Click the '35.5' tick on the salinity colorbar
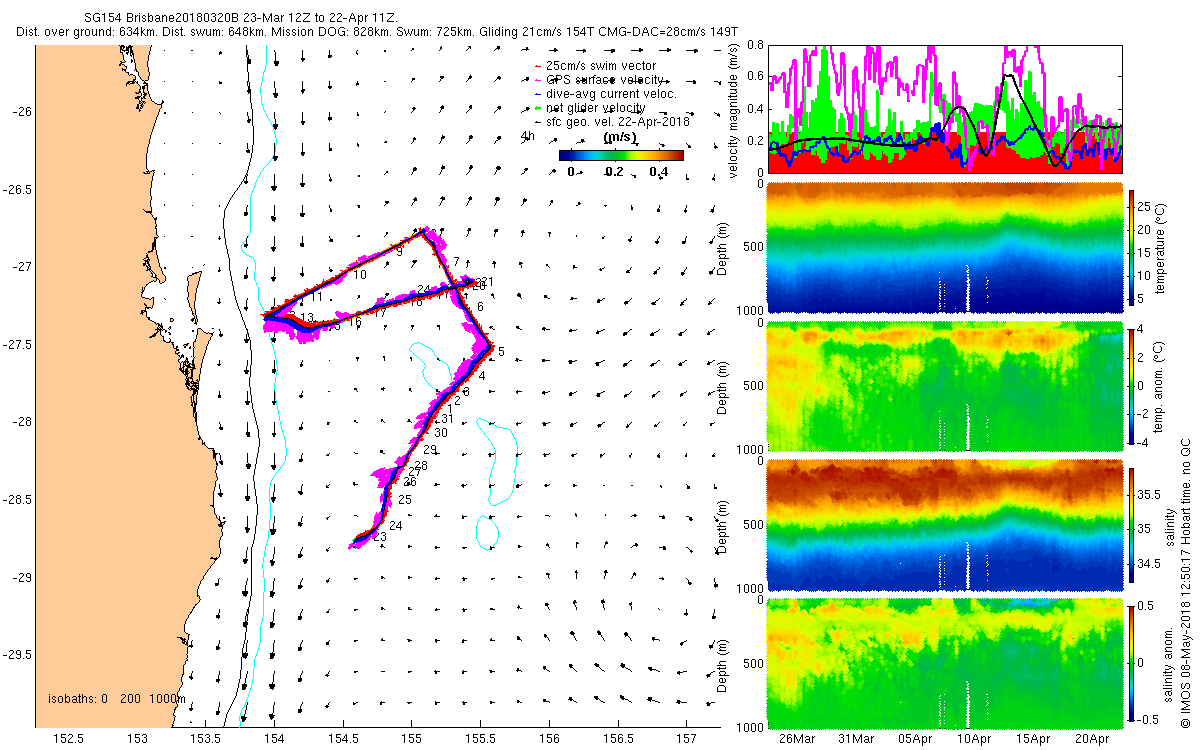 point(1149,494)
